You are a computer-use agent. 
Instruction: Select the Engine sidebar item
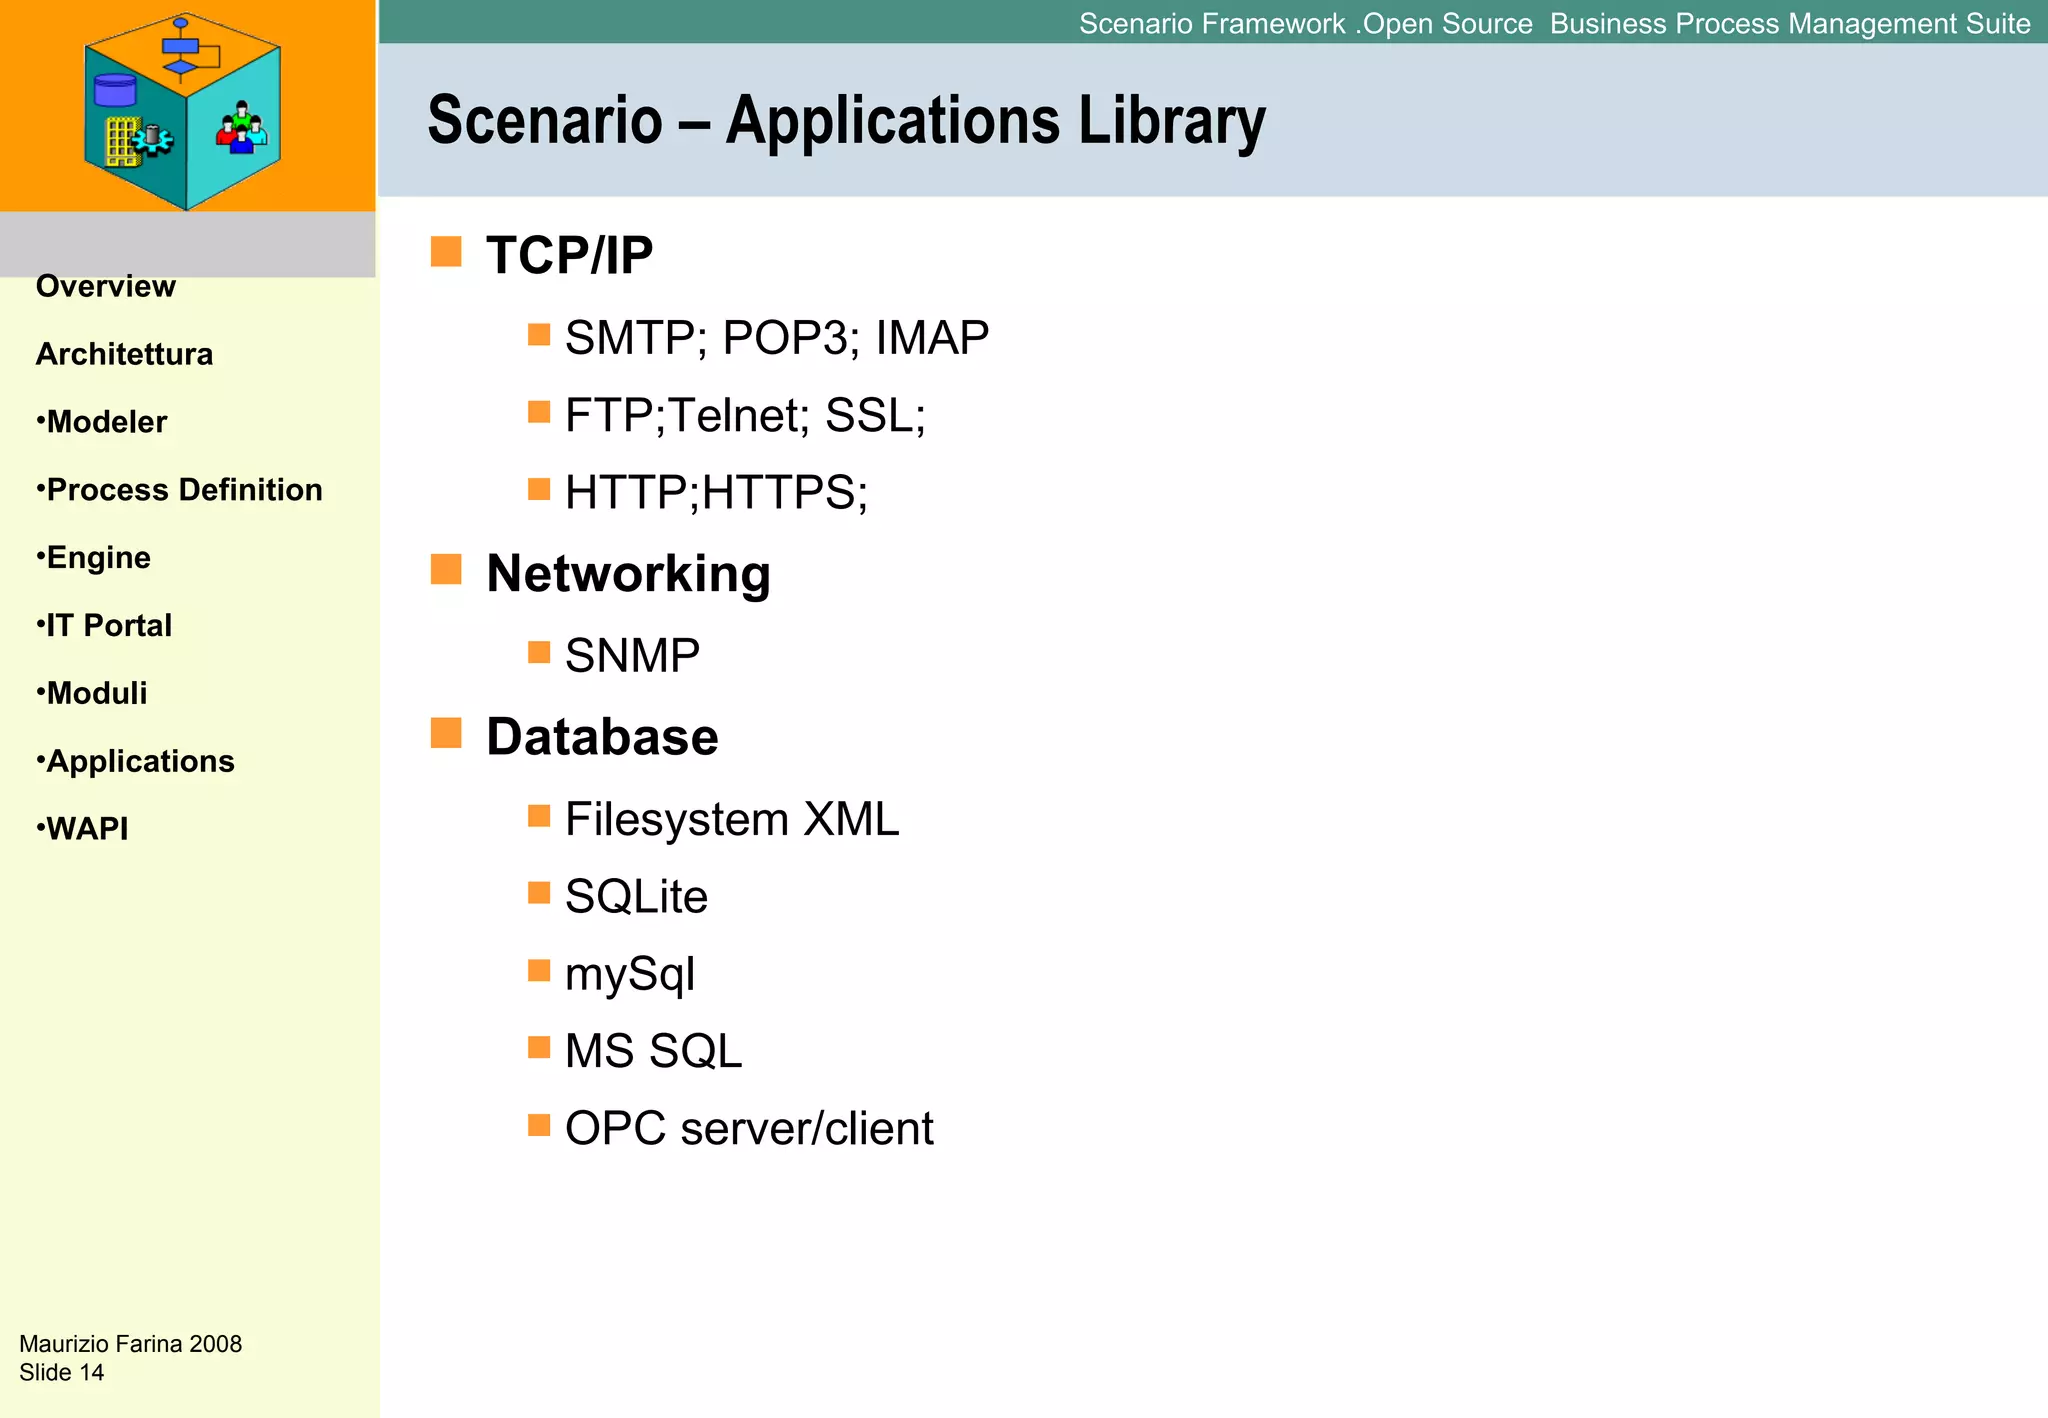coord(94,558)
